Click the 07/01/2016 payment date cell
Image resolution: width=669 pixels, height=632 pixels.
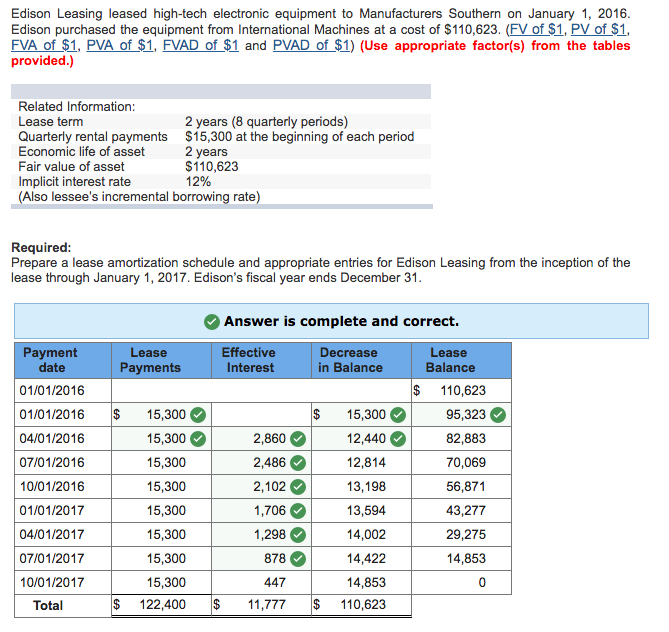click(63, 463)
